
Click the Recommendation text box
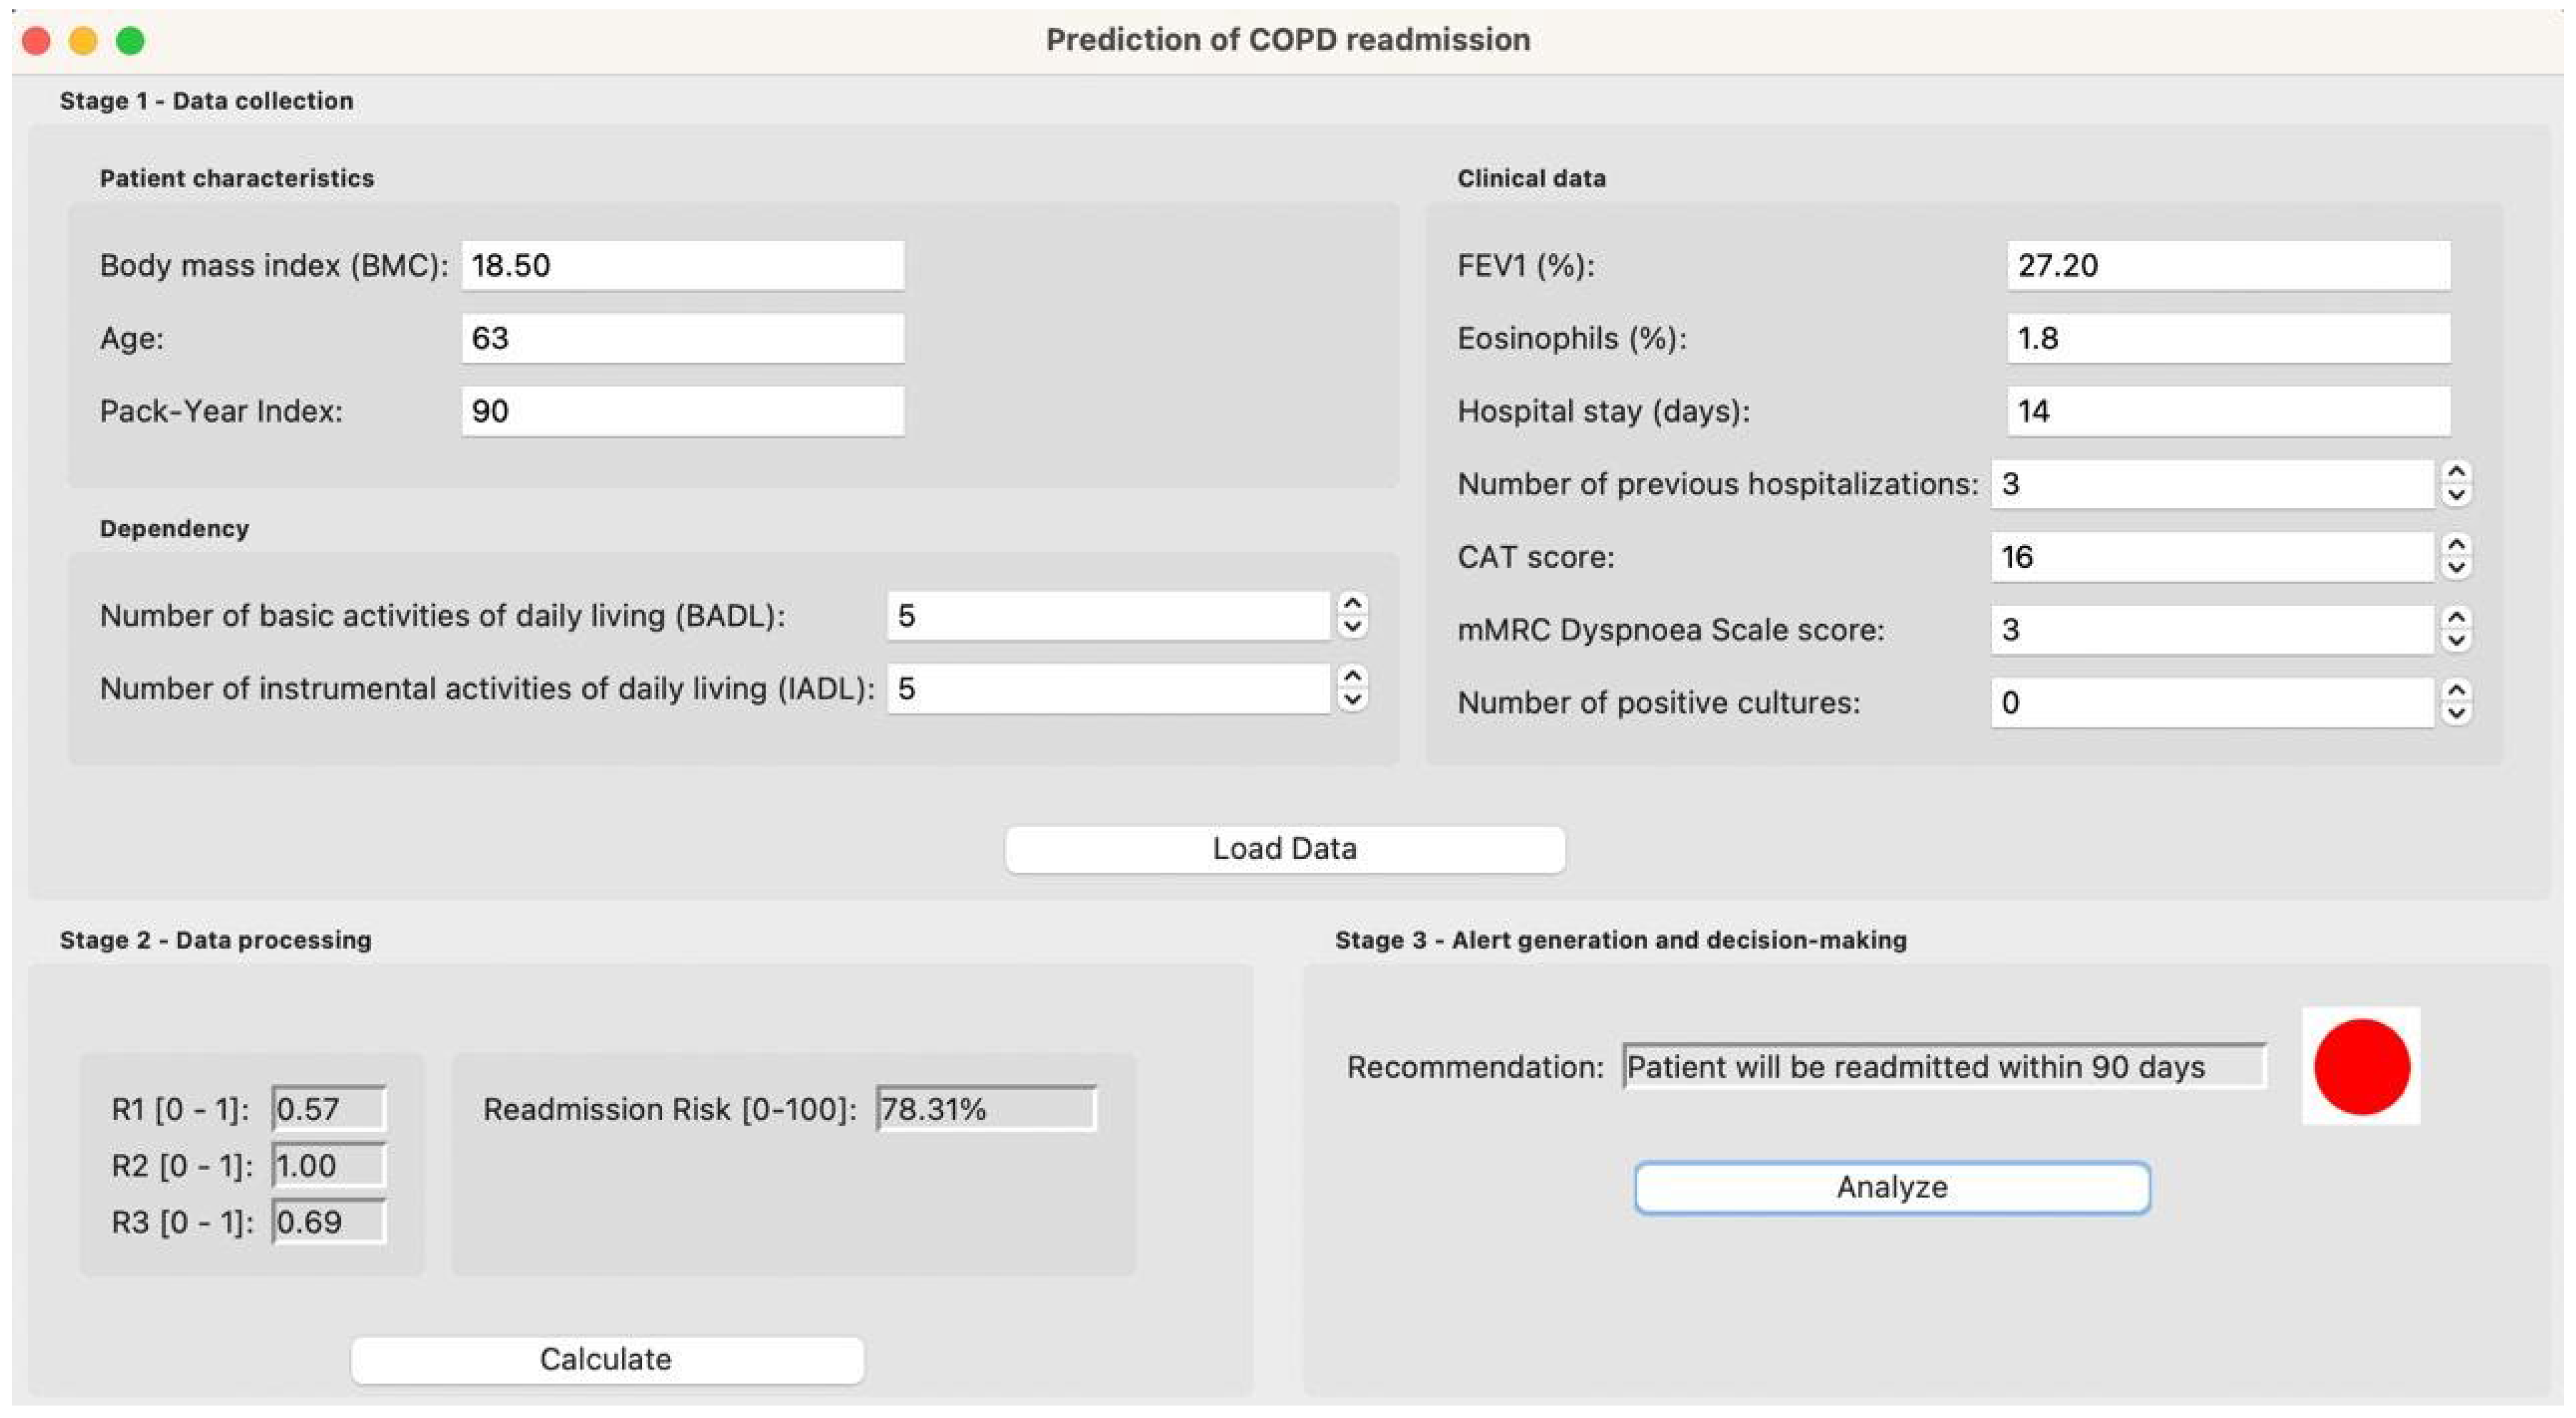point(1943,1066)
